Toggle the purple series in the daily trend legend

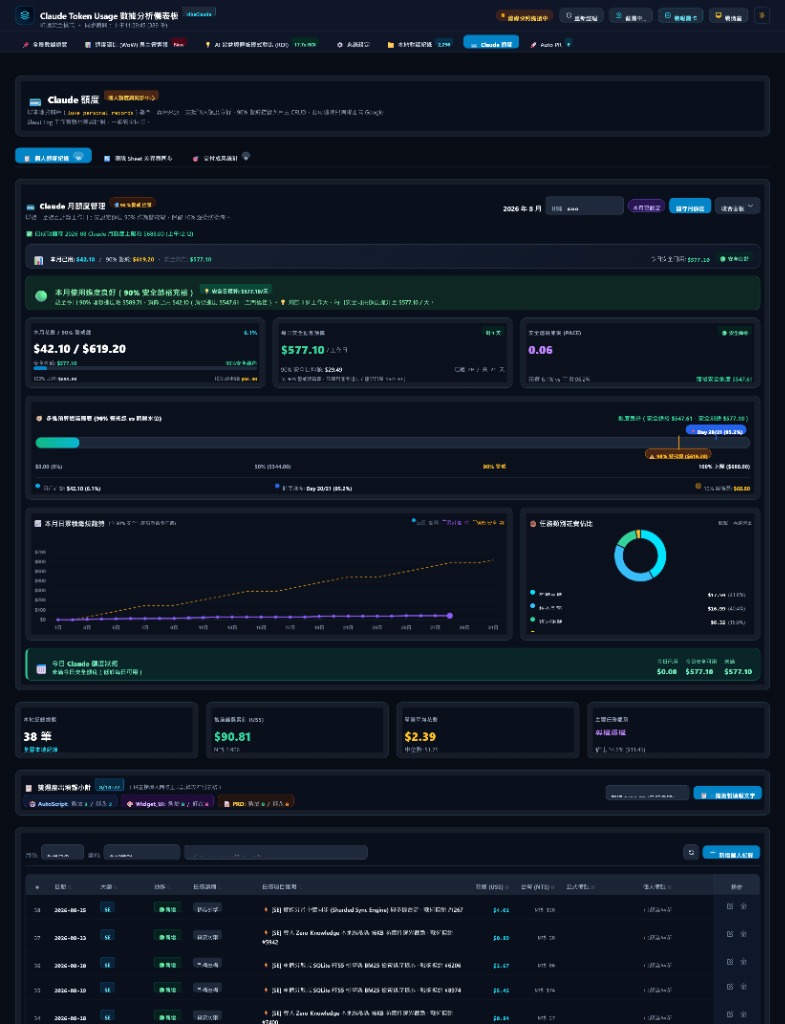[455, 522]
